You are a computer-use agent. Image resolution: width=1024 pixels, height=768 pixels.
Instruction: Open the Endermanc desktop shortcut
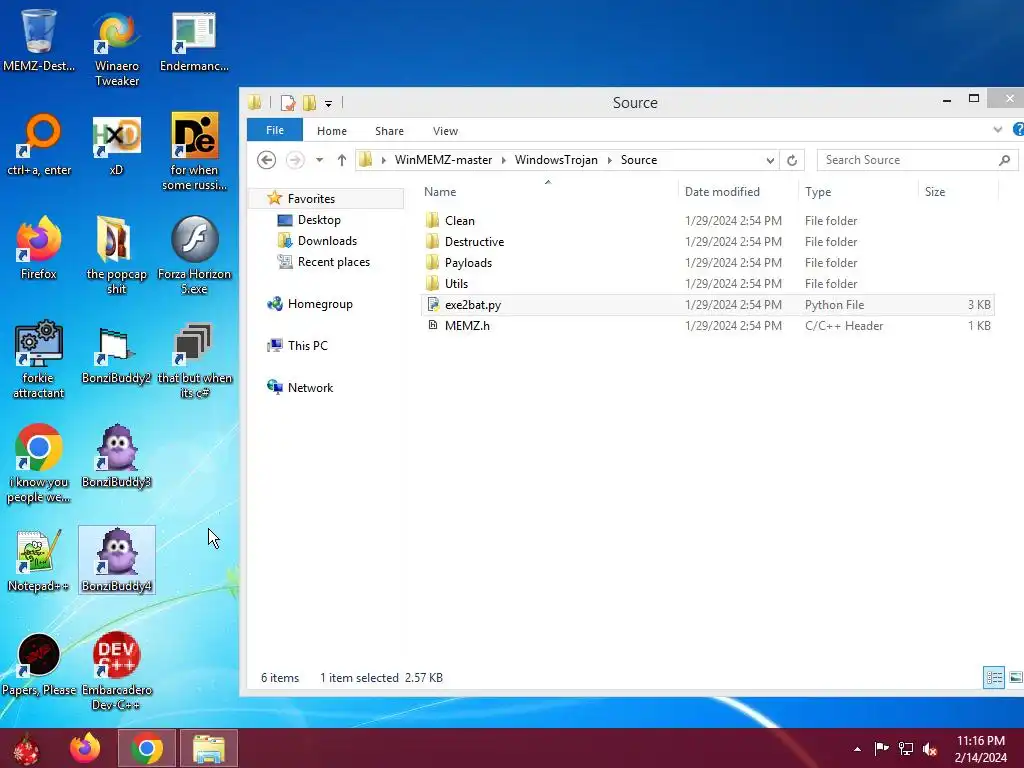pyautogui.click(x=194, y=40)
